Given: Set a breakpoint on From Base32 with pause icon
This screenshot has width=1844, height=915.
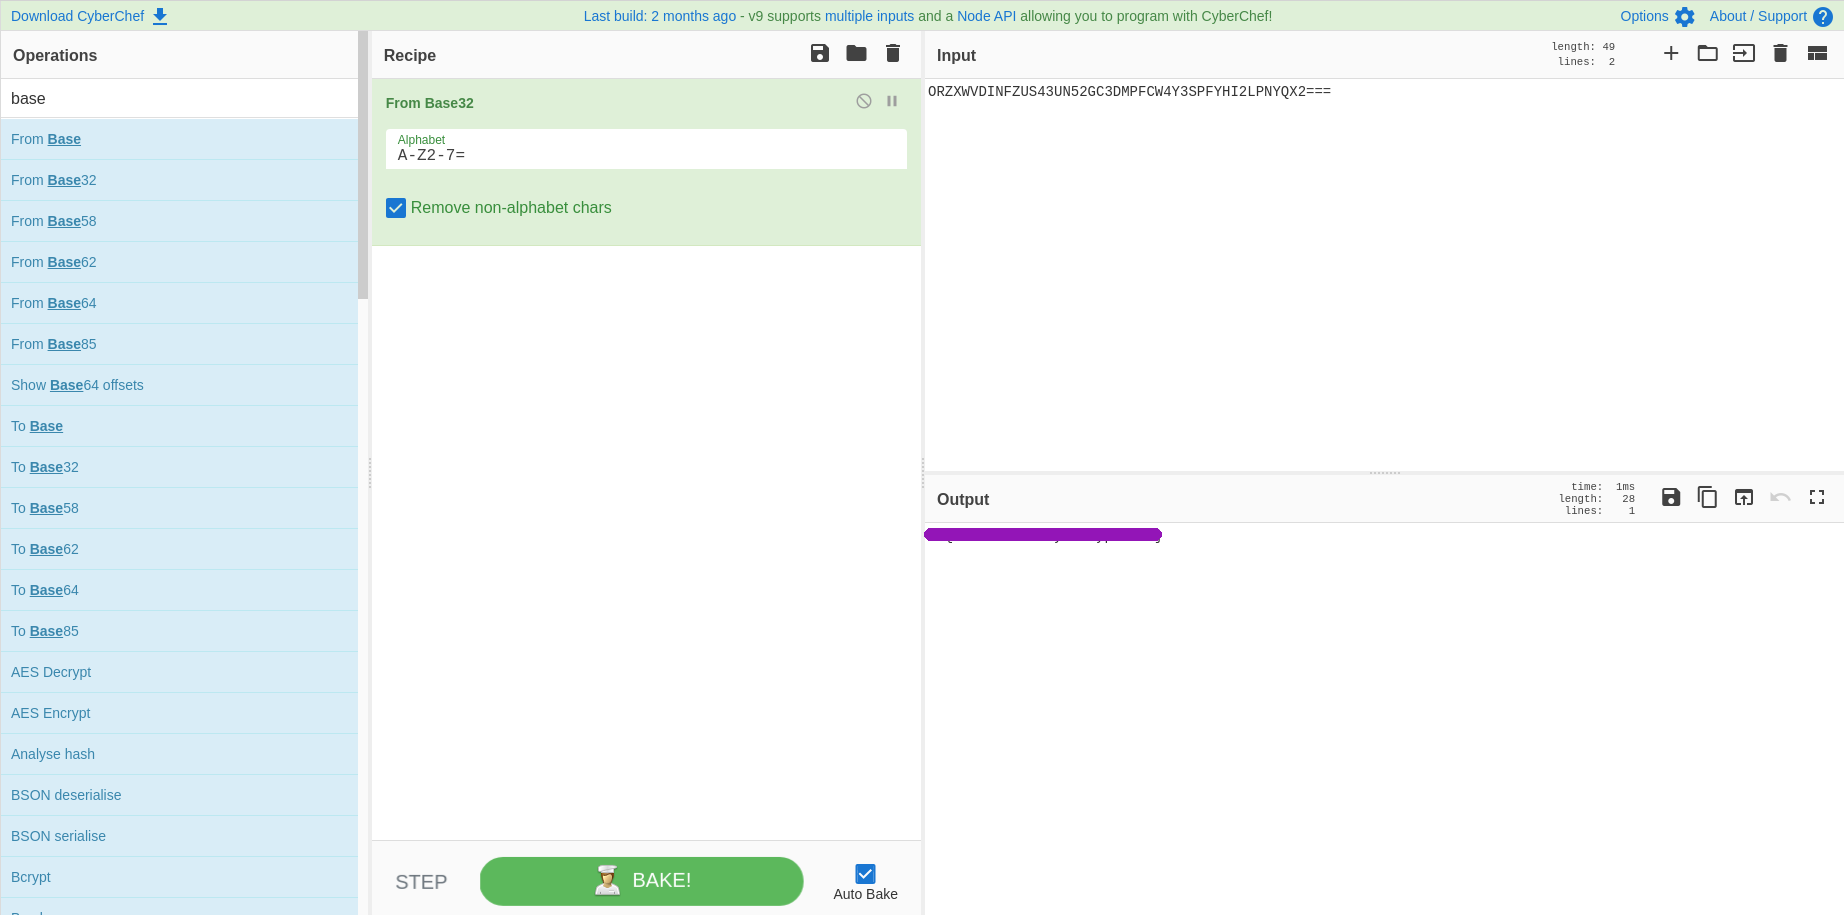Looking at the screenshot, I should [x=891, y=100].
